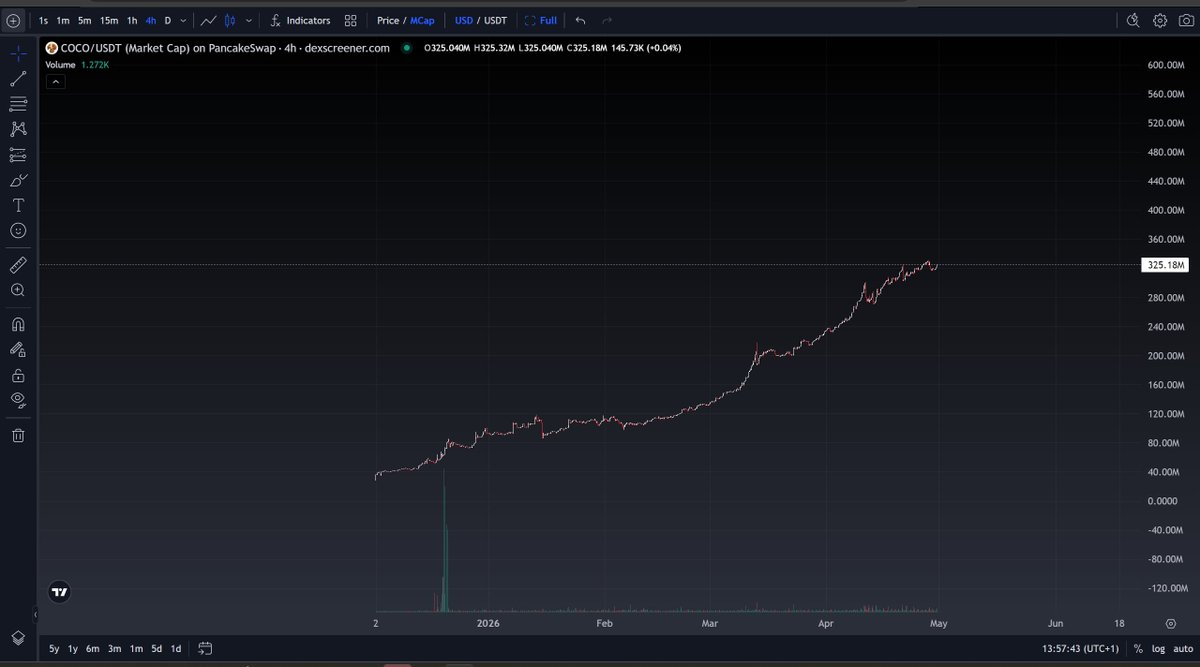Activate the zoom in tool

click(18, 290)
